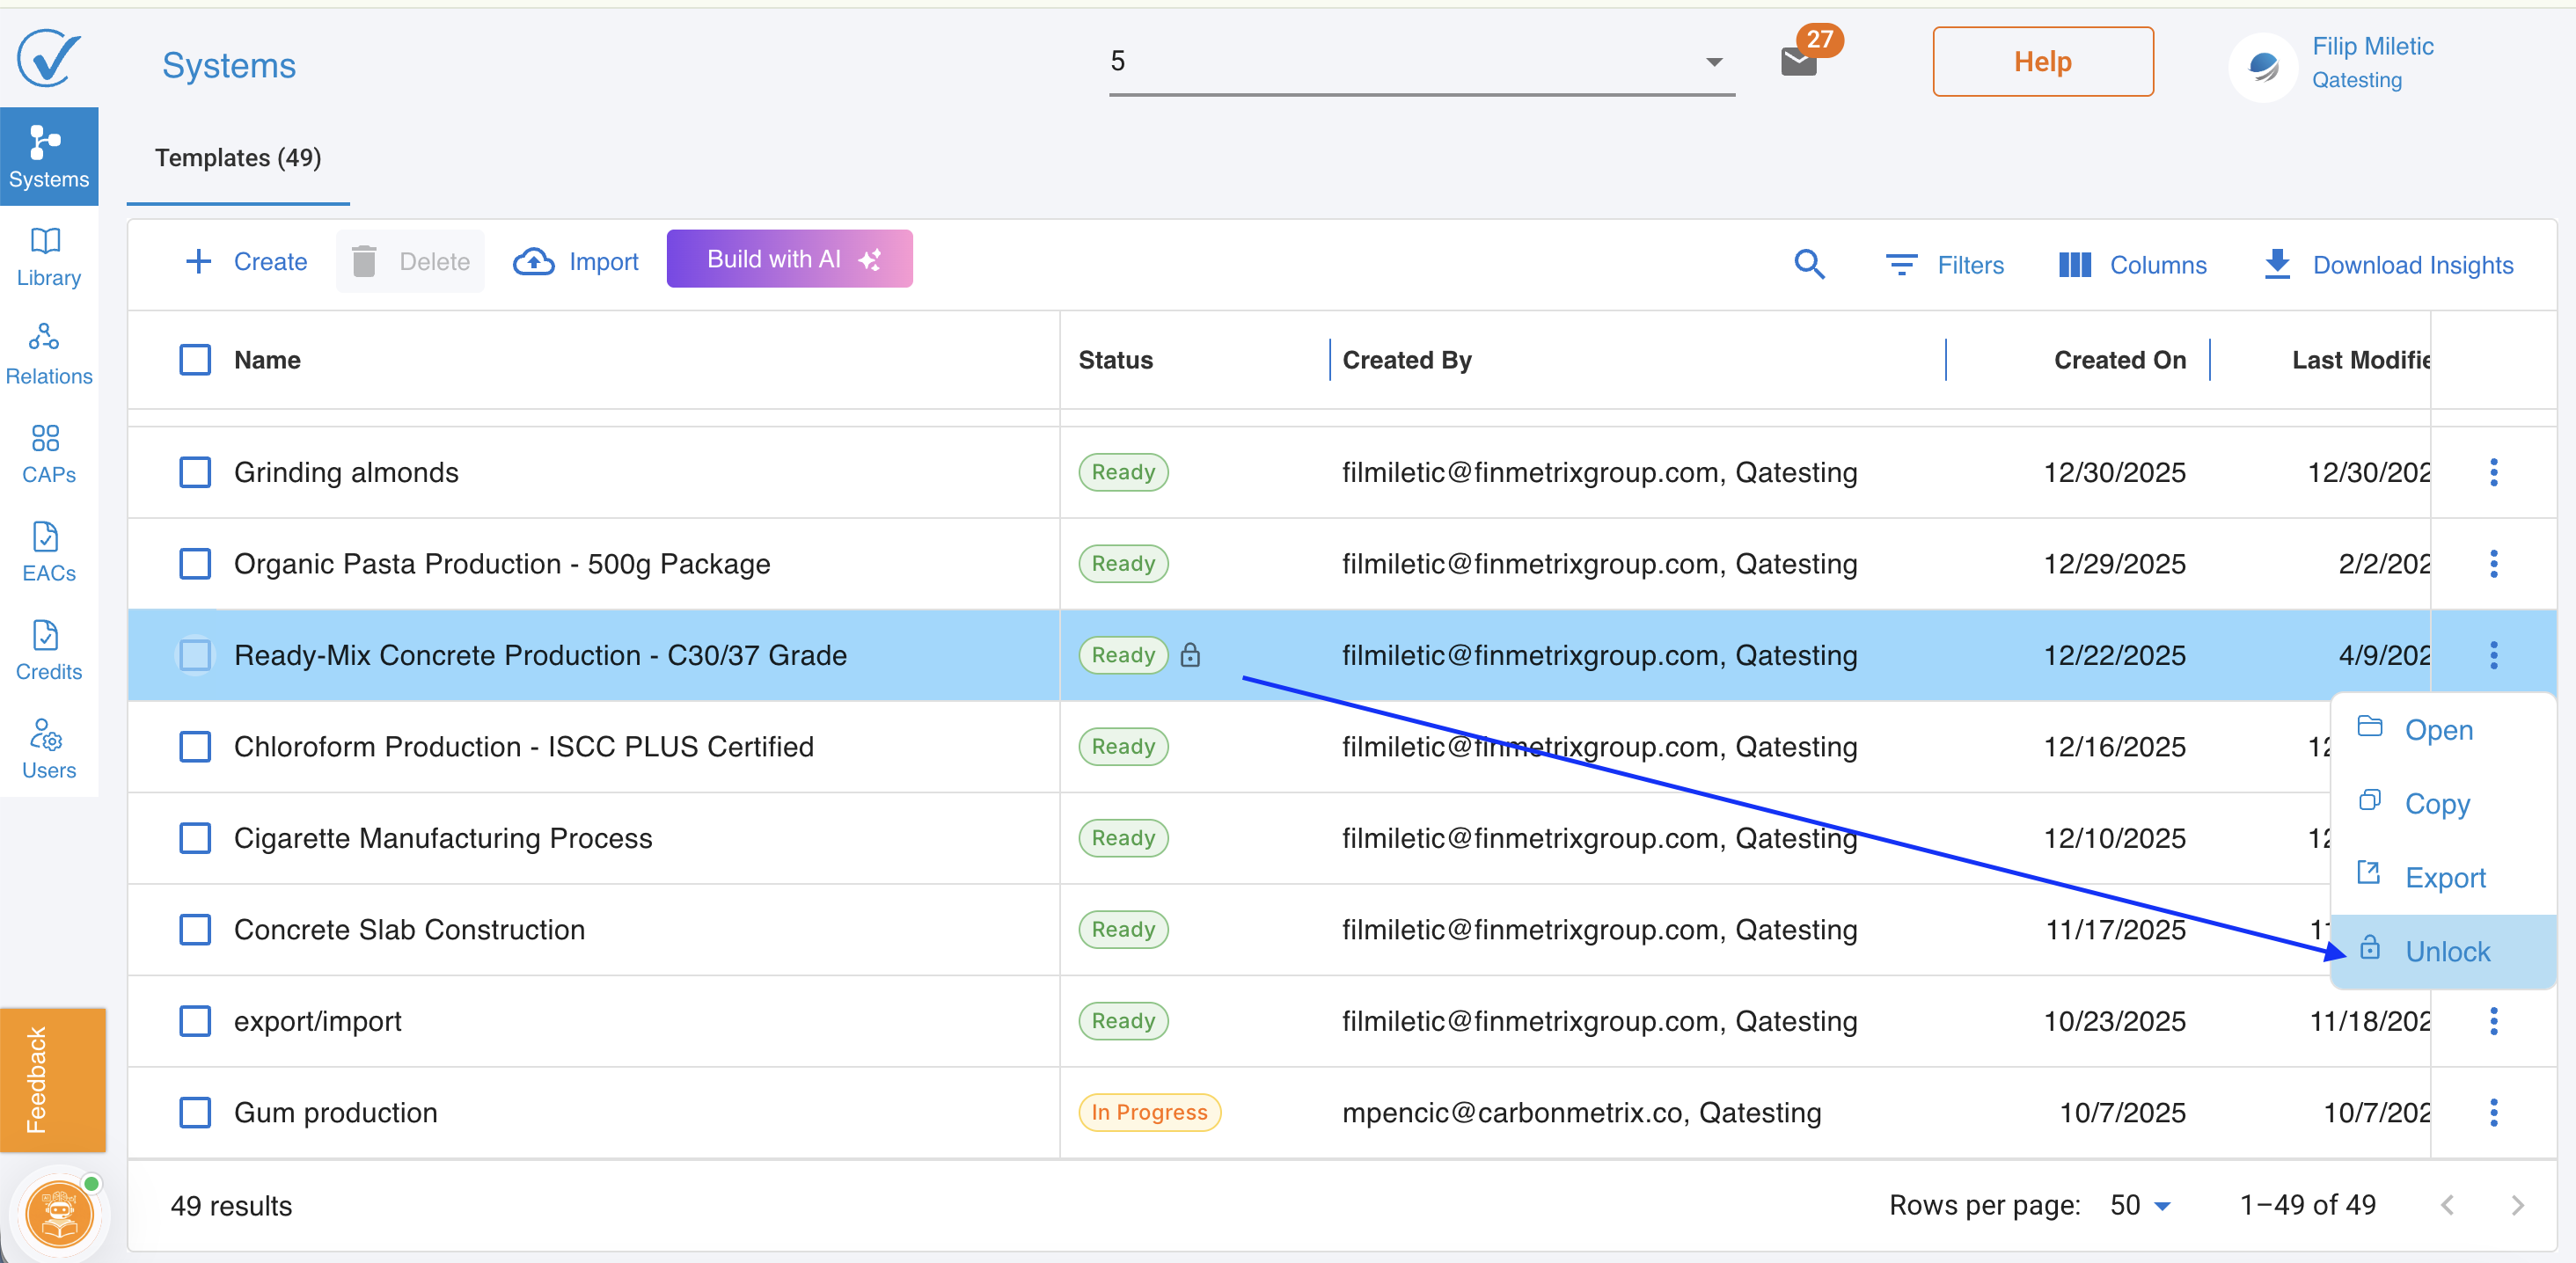Click the Credits sidebar icon
The width and height of the screenshot is (2576, 1263).
click(47, 650)
